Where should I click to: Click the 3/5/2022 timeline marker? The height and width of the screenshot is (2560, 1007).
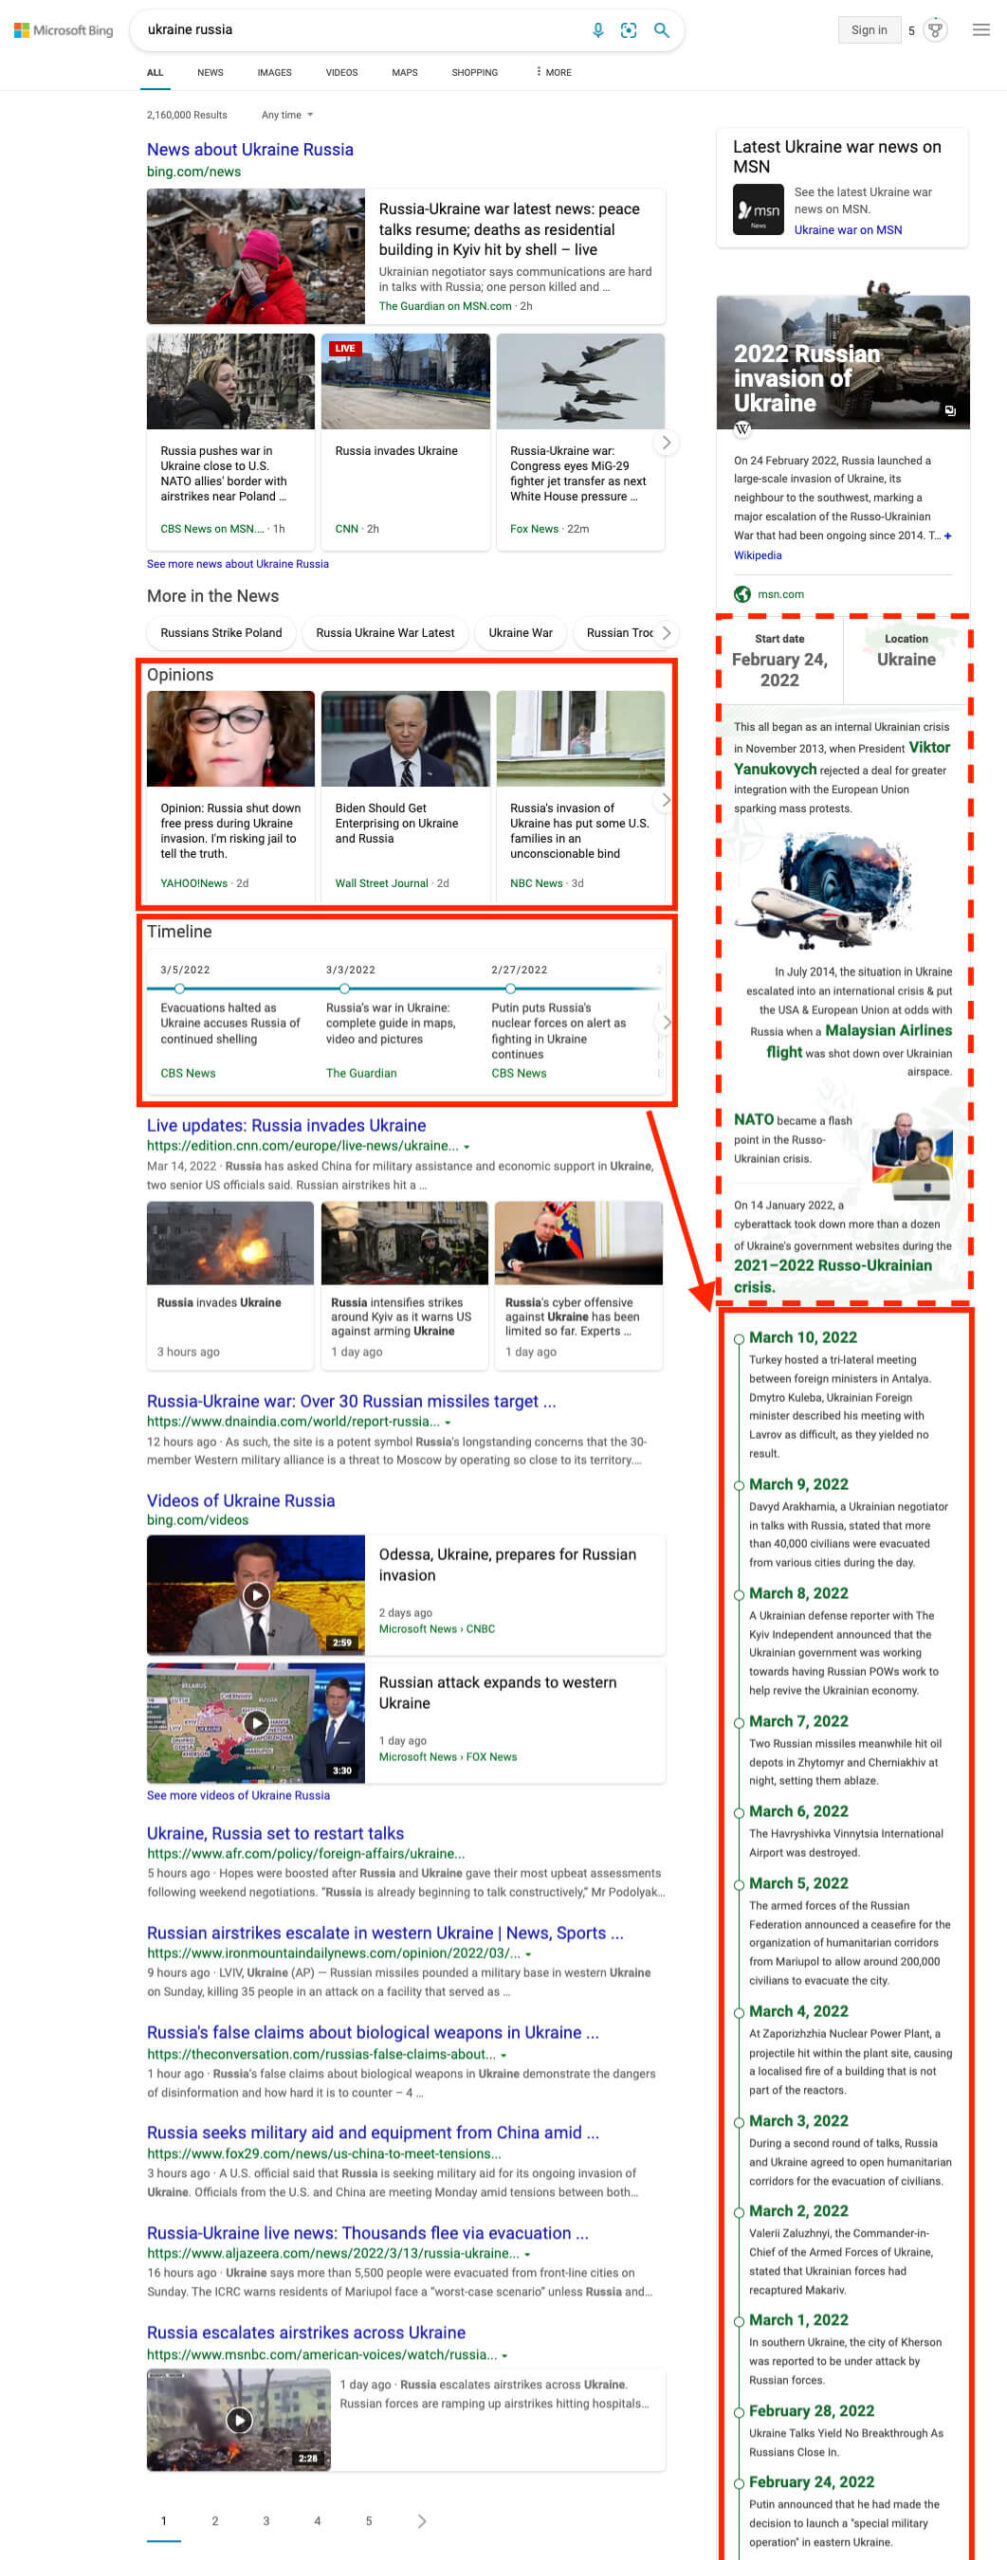pos(179,988)
